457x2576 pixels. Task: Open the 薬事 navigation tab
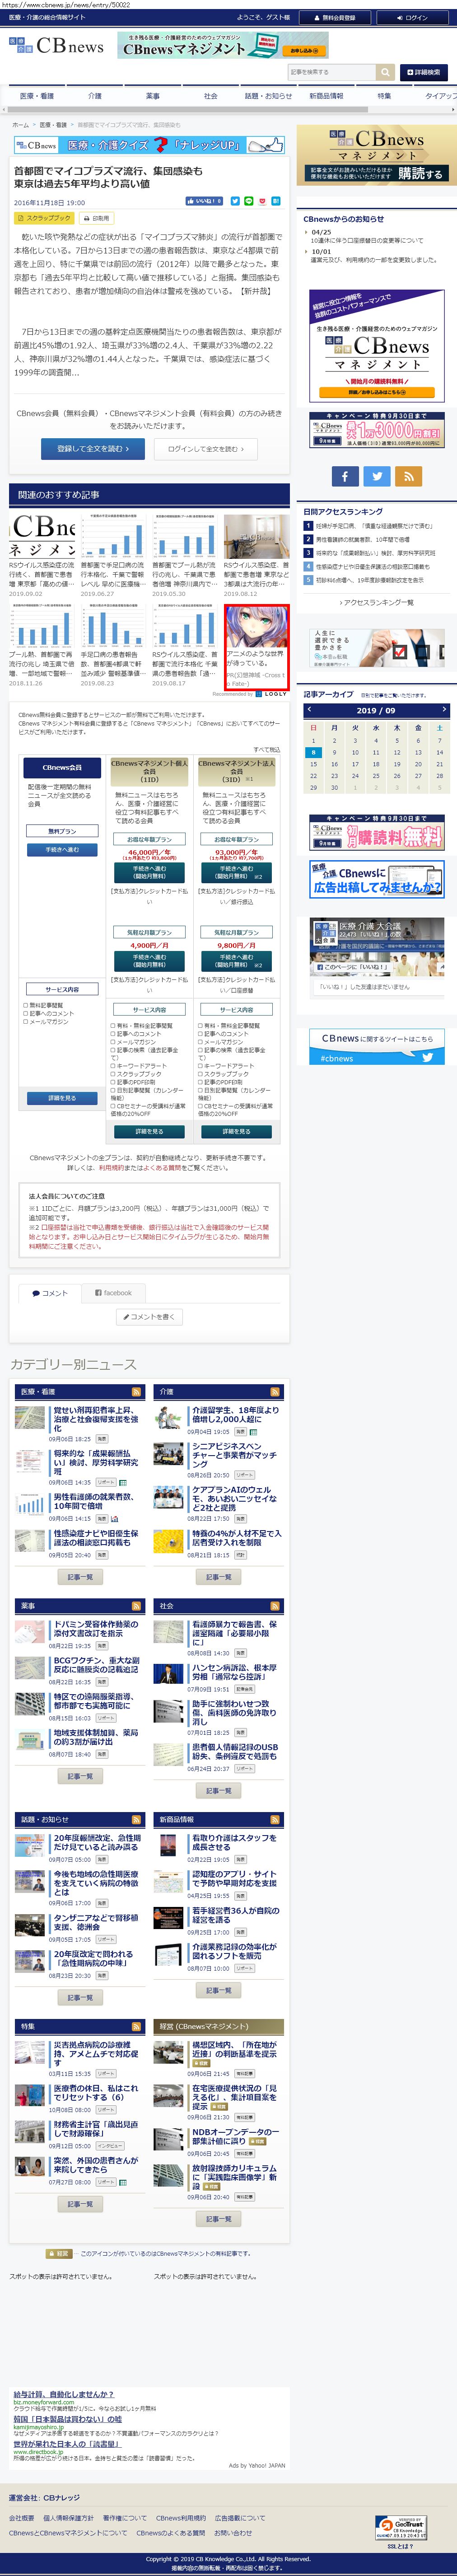[153, 96]
